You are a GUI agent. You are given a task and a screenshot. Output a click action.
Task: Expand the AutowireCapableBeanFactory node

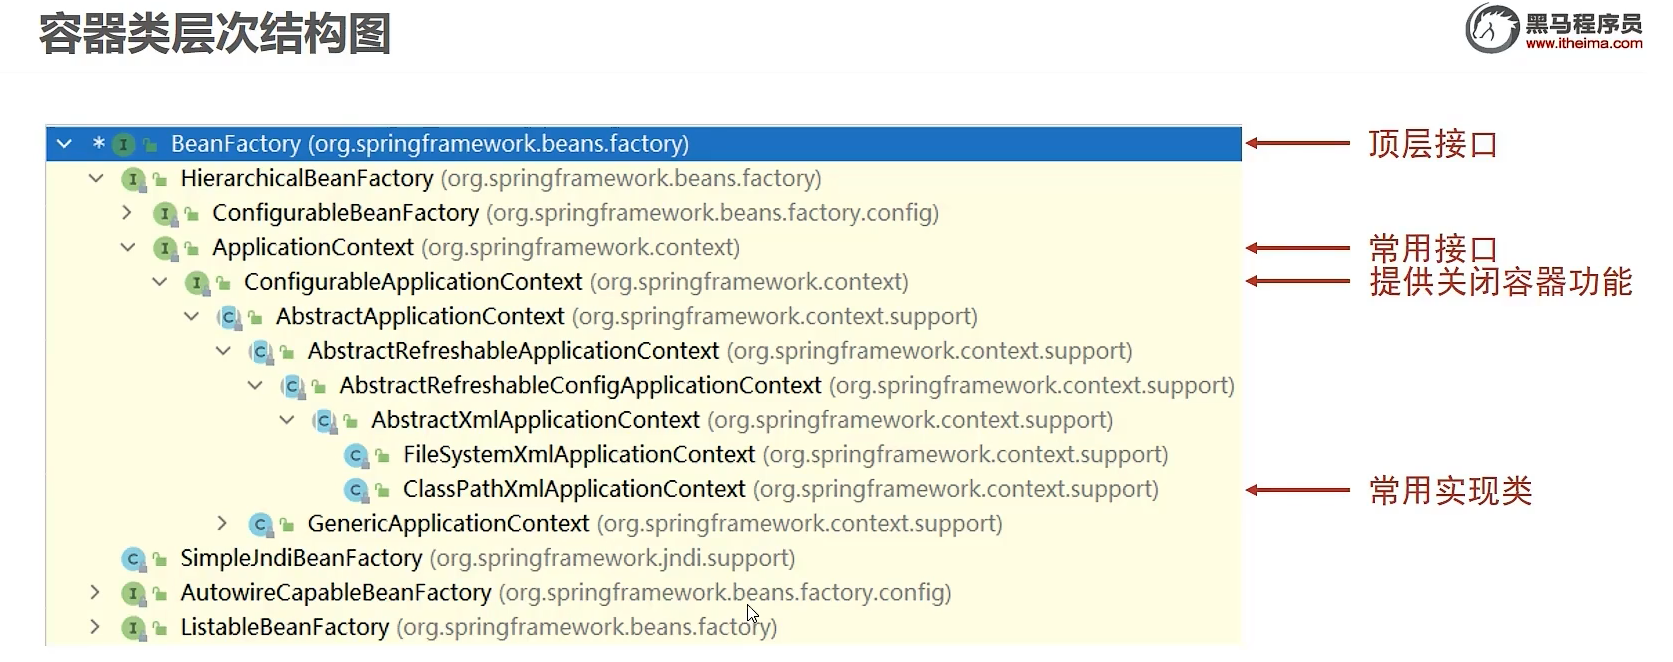click(x=95, y=593)
